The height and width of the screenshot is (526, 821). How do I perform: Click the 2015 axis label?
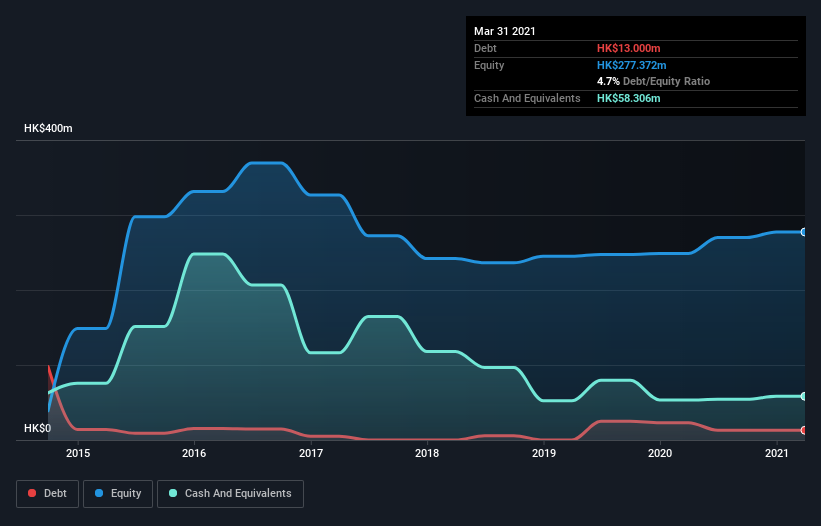point(78,453)
